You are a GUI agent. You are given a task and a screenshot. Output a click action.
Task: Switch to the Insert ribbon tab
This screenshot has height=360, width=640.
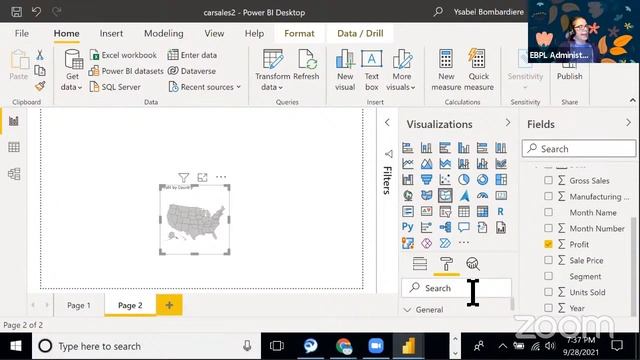click(111, 33)
